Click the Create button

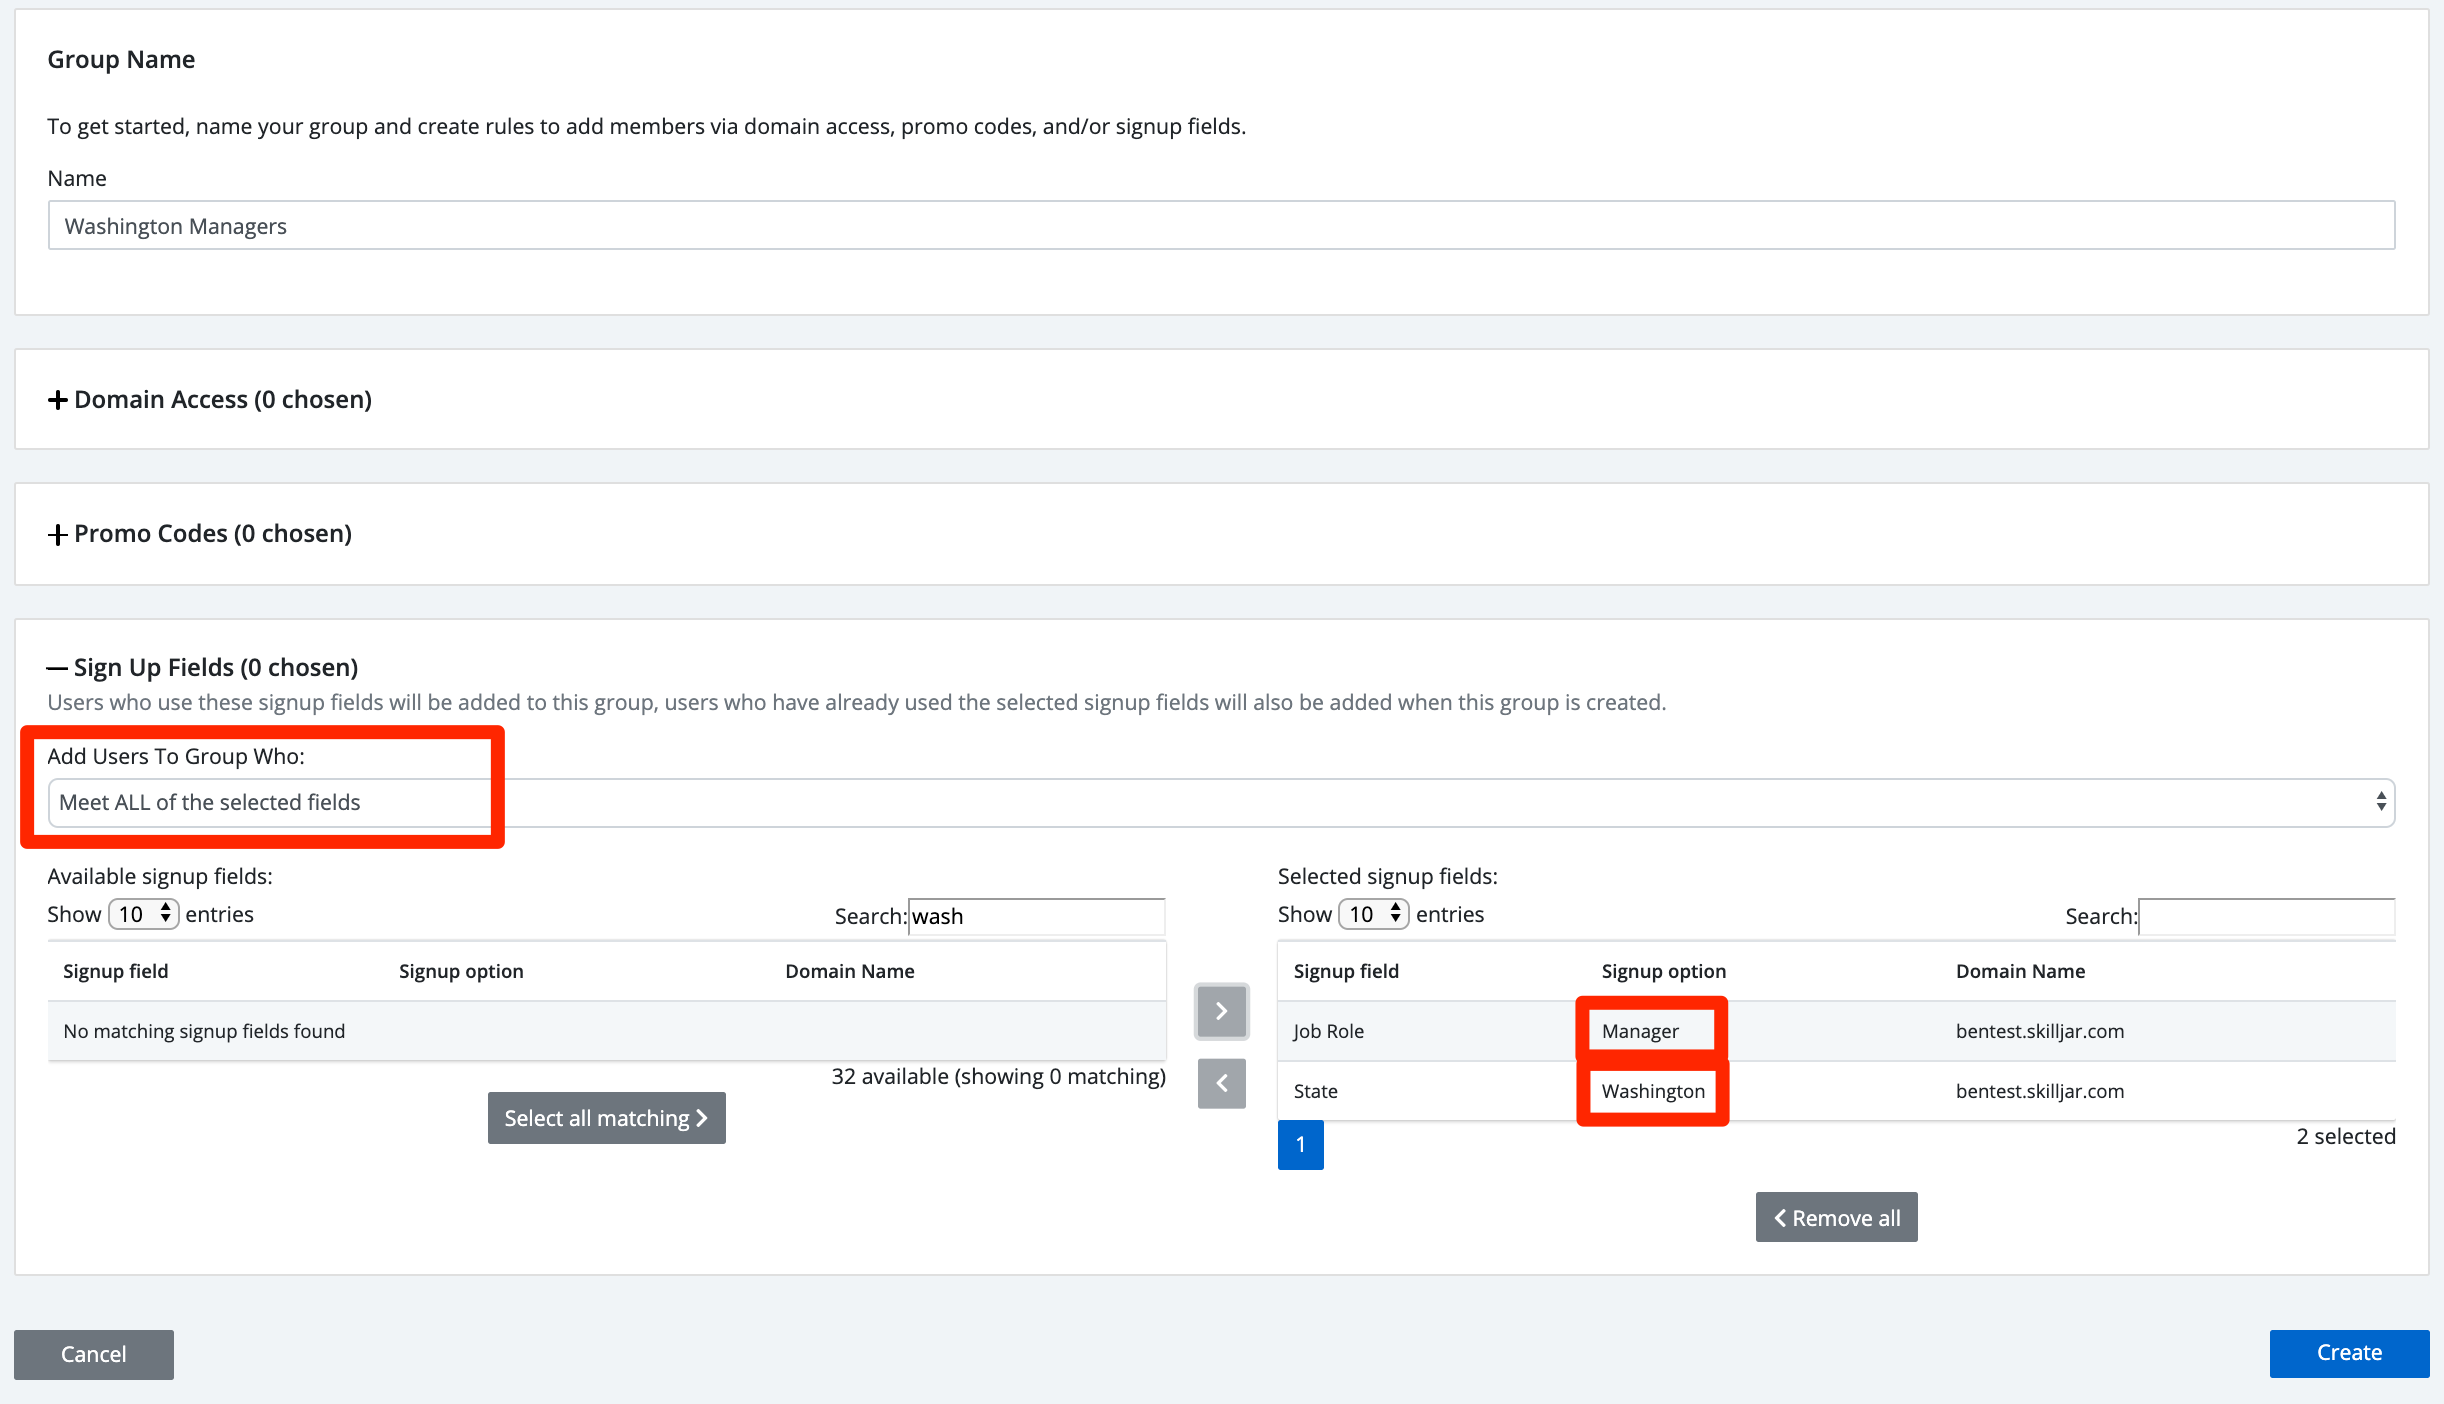(x=2349, y=1353)
